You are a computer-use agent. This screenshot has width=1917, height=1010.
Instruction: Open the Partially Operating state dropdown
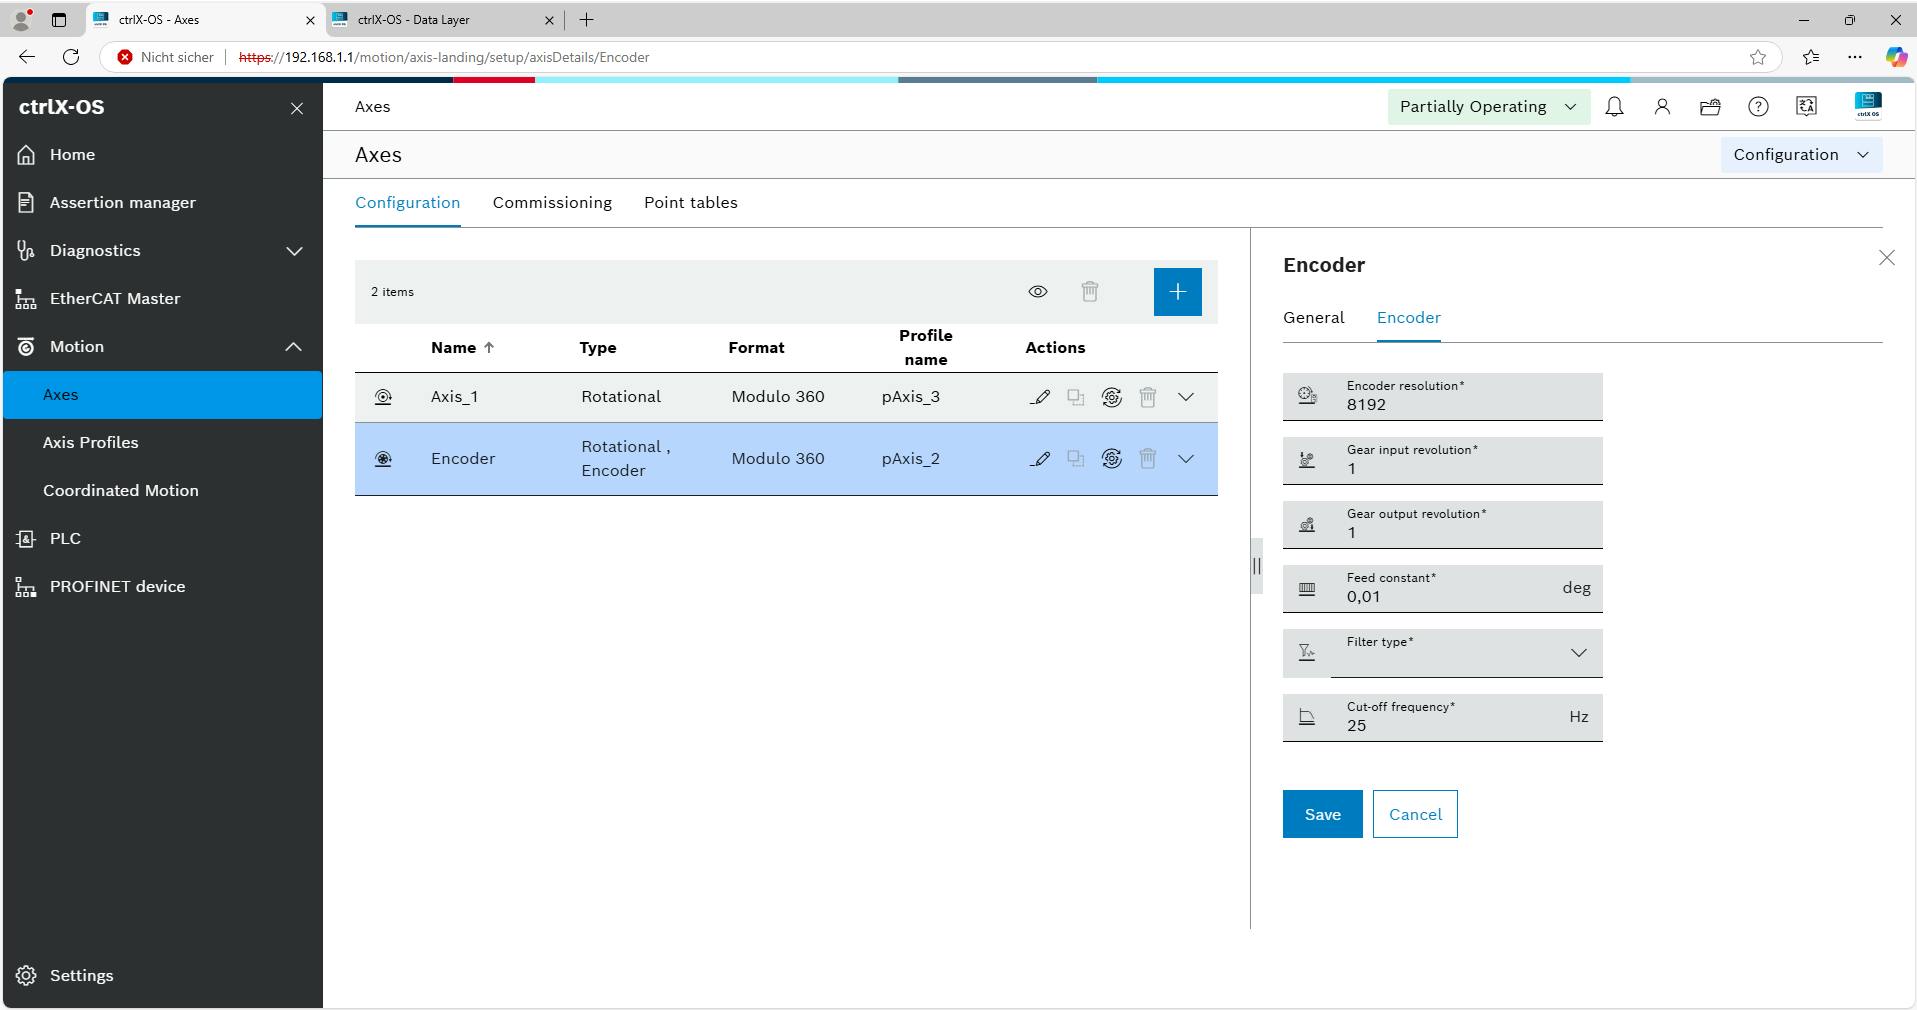1488,107
